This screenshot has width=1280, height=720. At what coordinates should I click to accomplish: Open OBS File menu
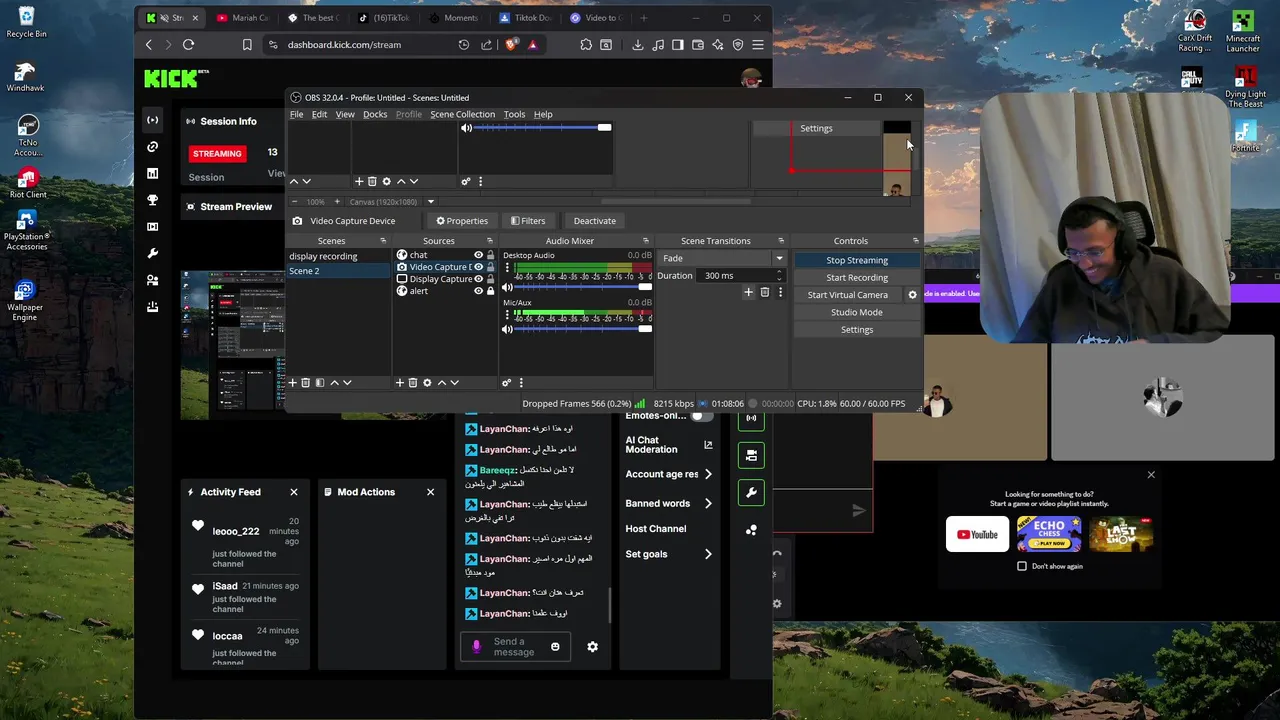coord(297,114)
